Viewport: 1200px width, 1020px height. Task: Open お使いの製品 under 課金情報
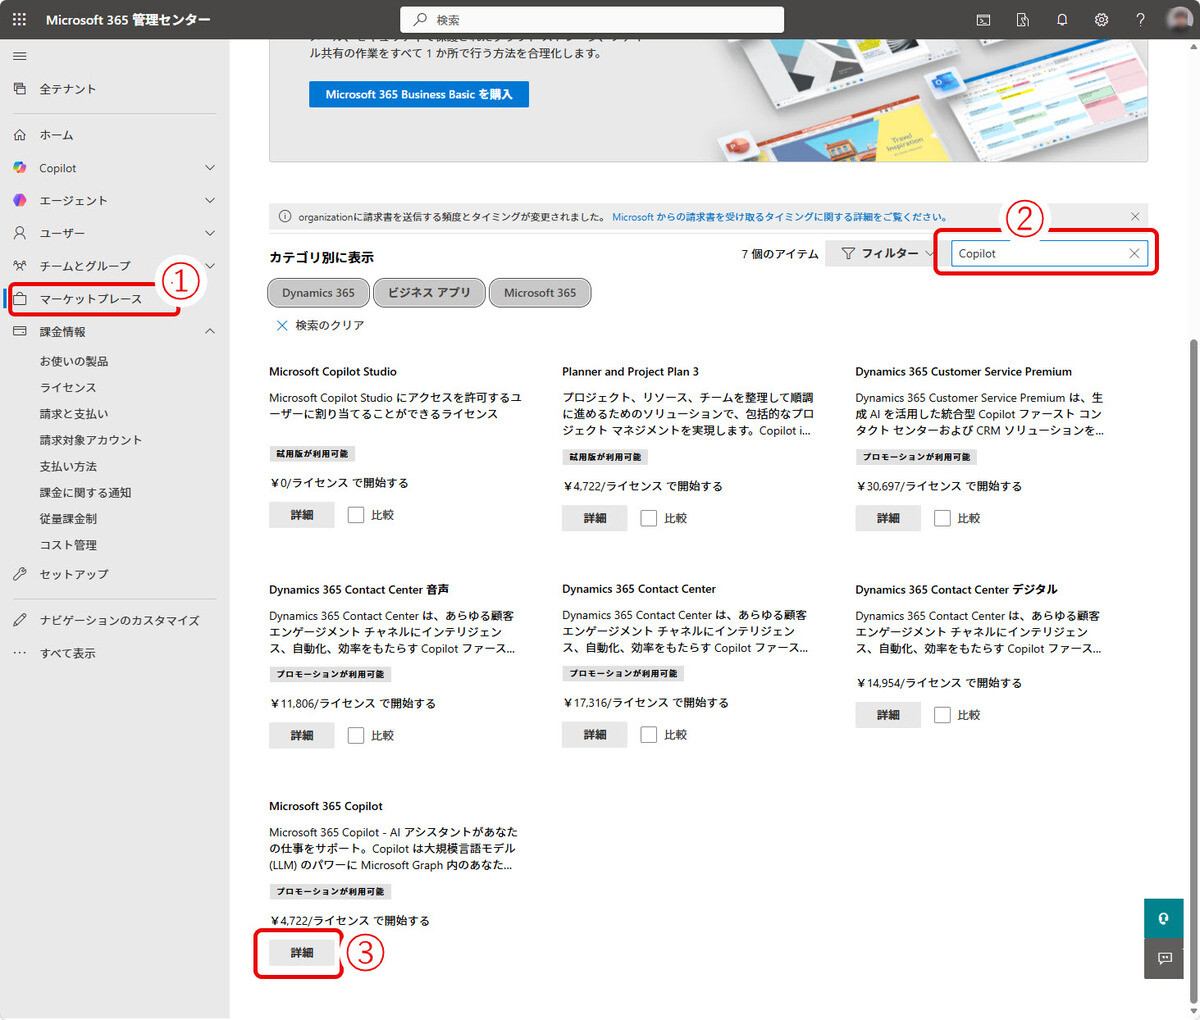[74, 361]
